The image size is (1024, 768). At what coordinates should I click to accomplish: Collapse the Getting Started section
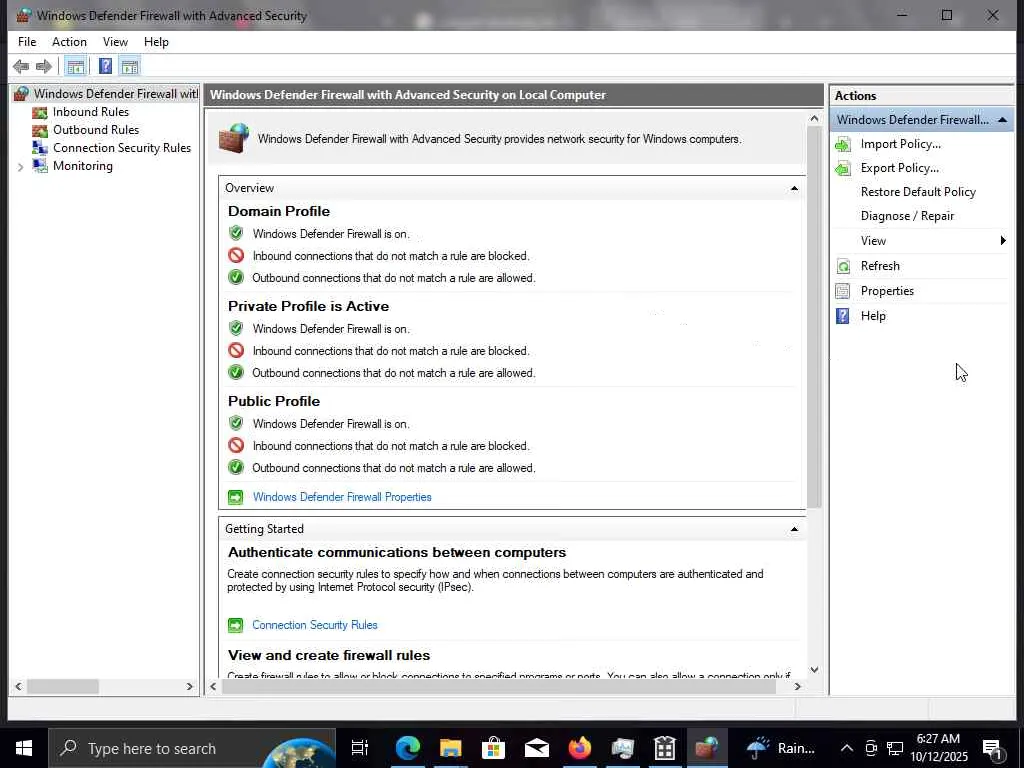(794, 529)
